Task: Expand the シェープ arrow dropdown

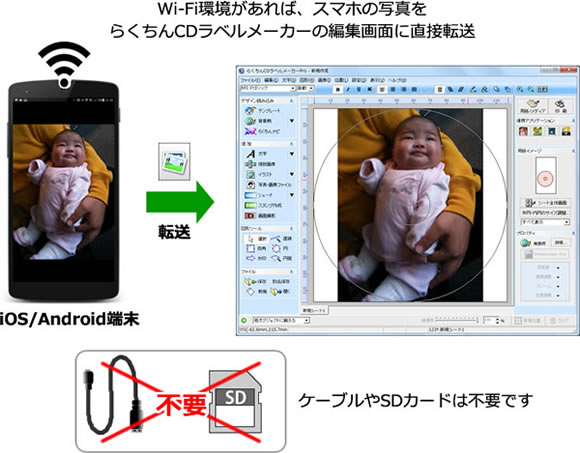Action: coord(292,195)
